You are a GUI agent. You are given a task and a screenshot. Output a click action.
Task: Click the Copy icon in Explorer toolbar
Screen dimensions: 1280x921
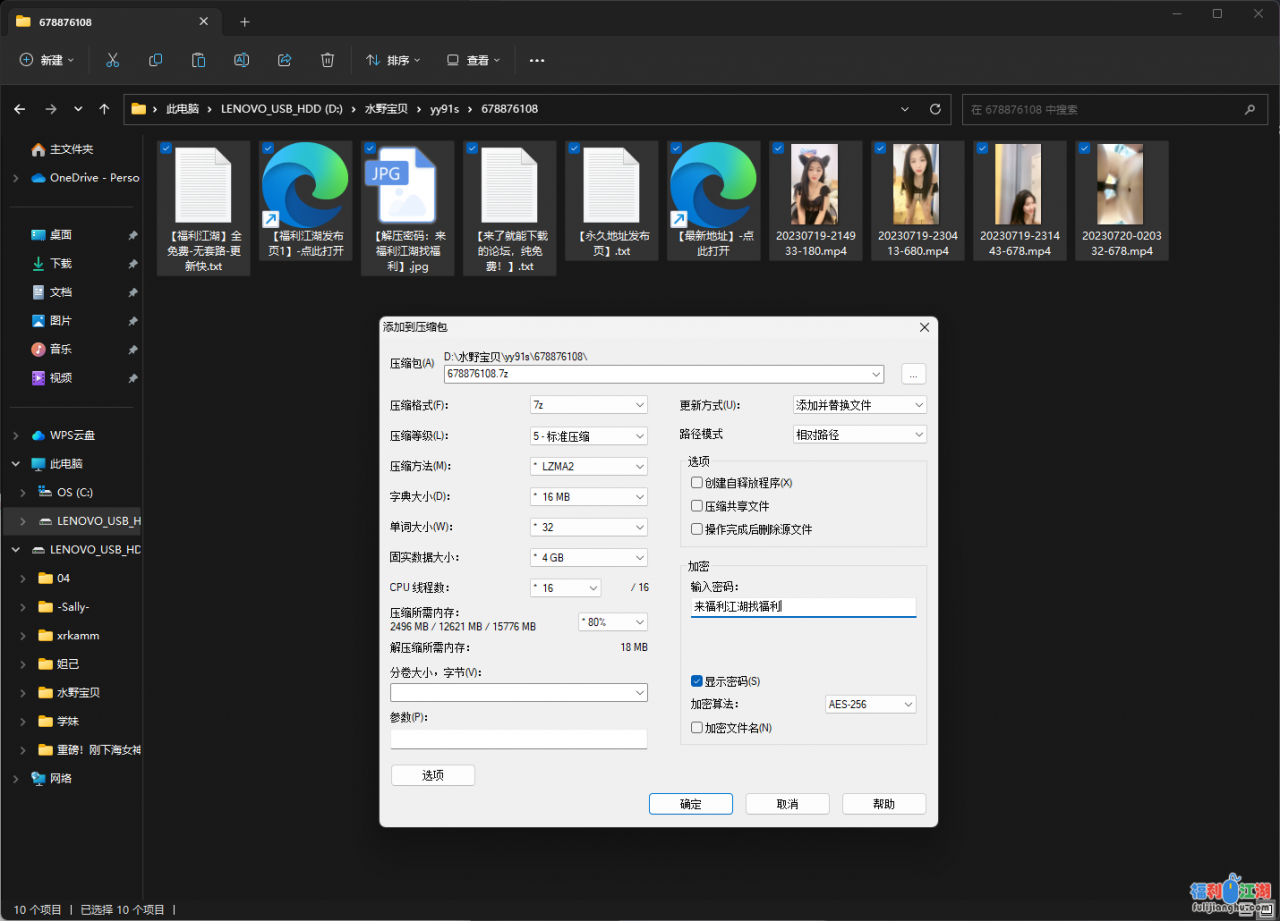click(155, 60)
